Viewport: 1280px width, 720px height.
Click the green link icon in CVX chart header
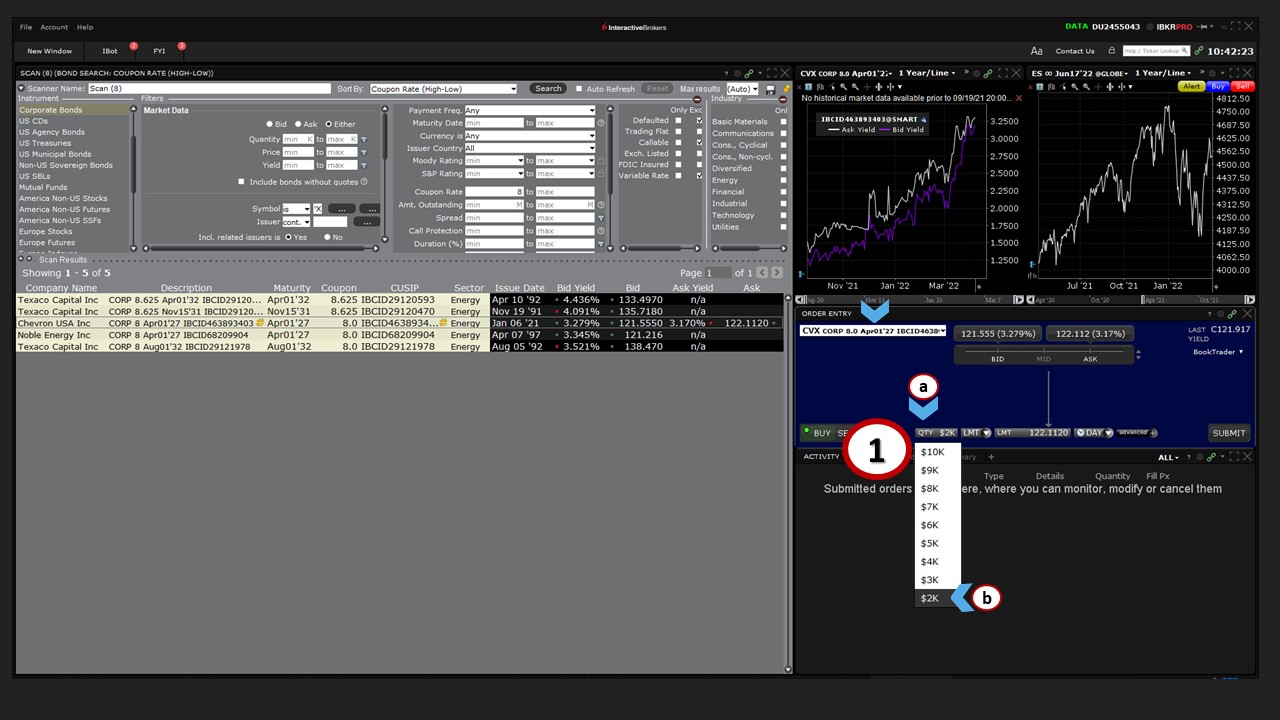point(987,73)
